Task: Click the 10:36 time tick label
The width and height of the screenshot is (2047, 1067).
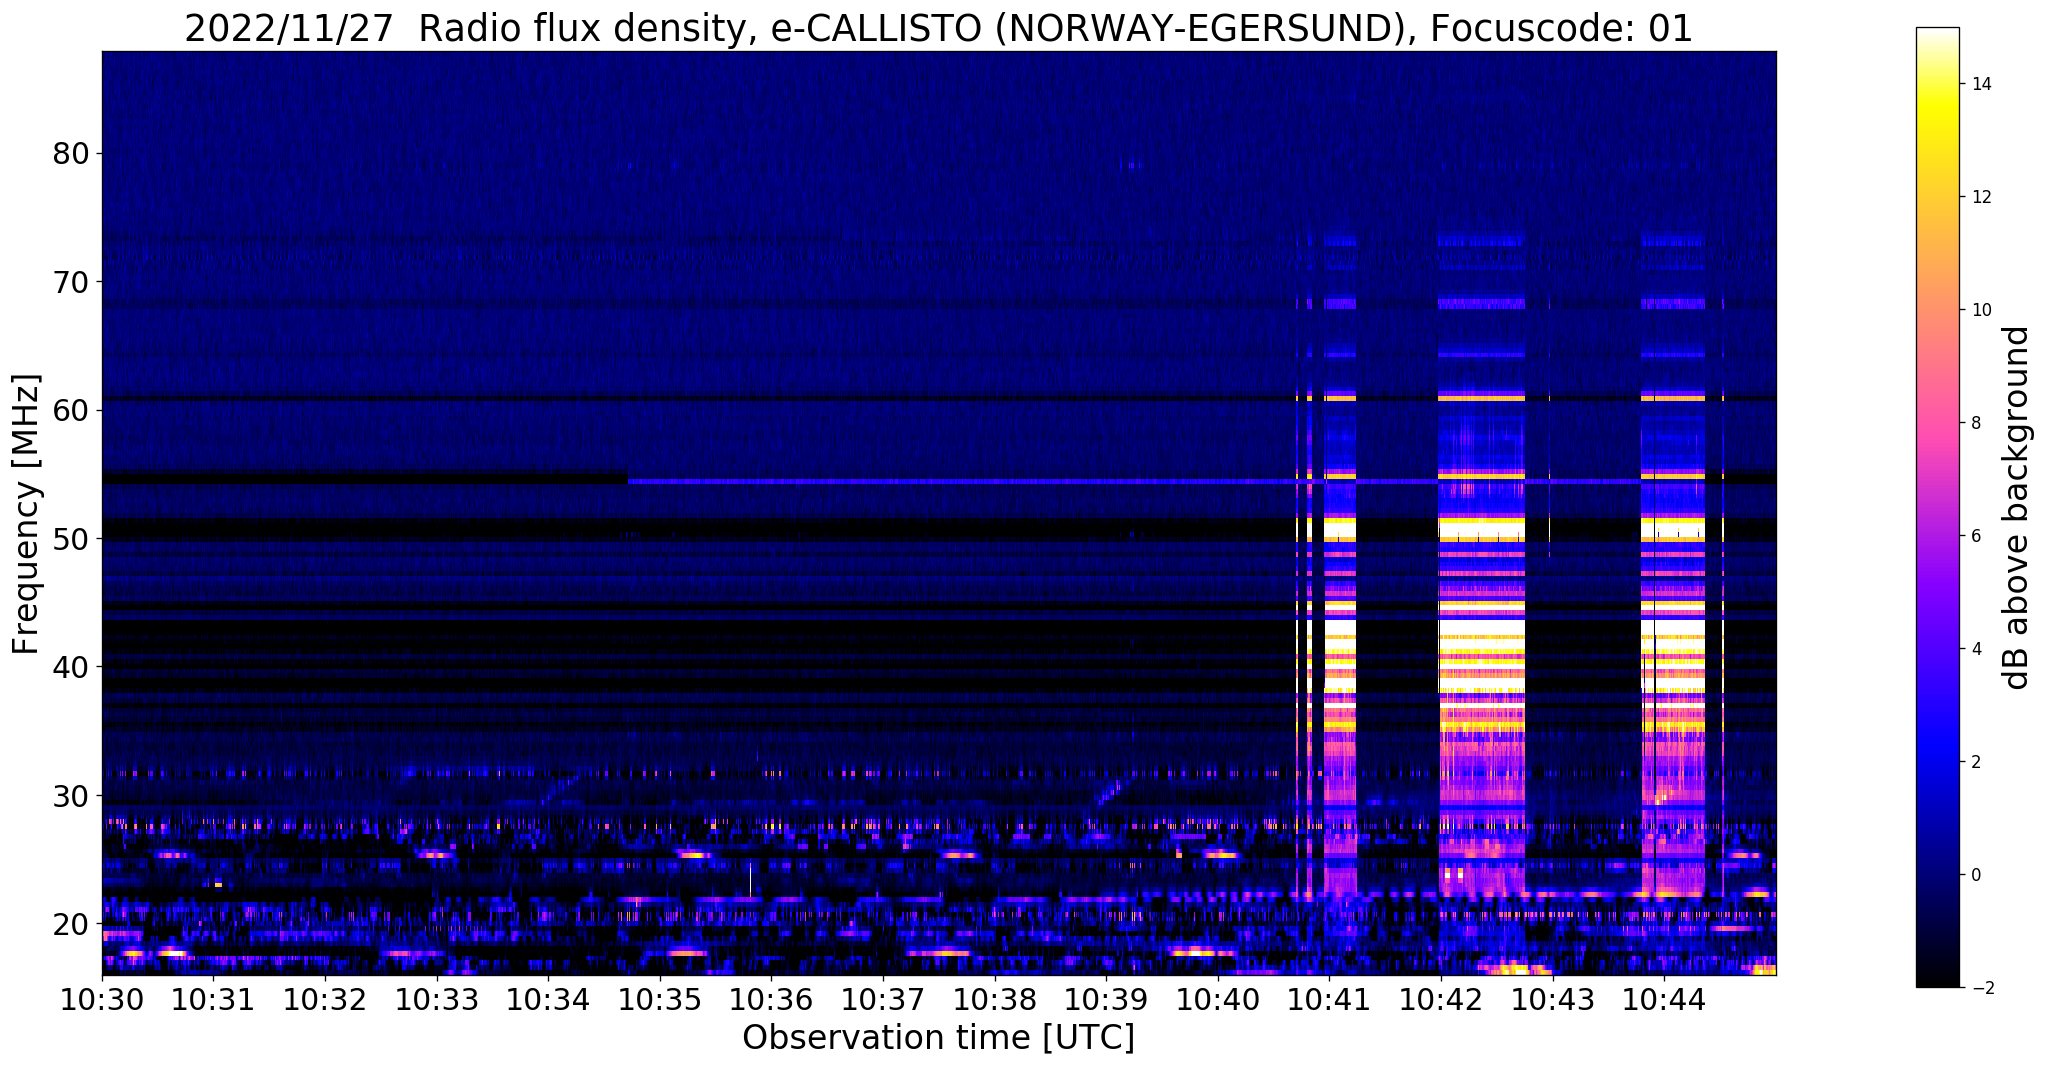Action: tap(771, 1000)
